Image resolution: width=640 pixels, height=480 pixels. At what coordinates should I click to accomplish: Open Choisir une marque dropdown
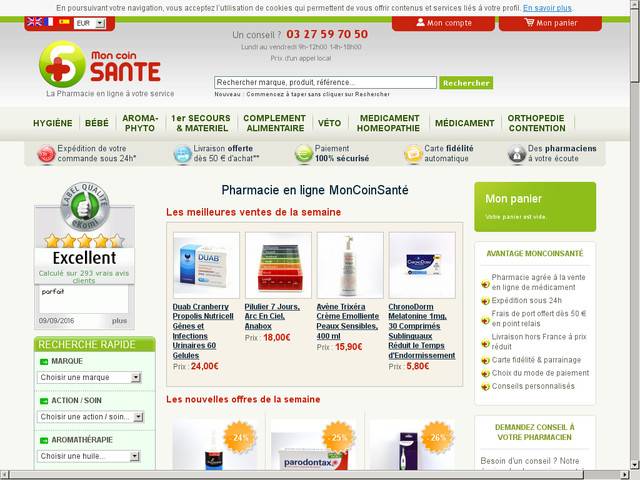pos(89,378)
